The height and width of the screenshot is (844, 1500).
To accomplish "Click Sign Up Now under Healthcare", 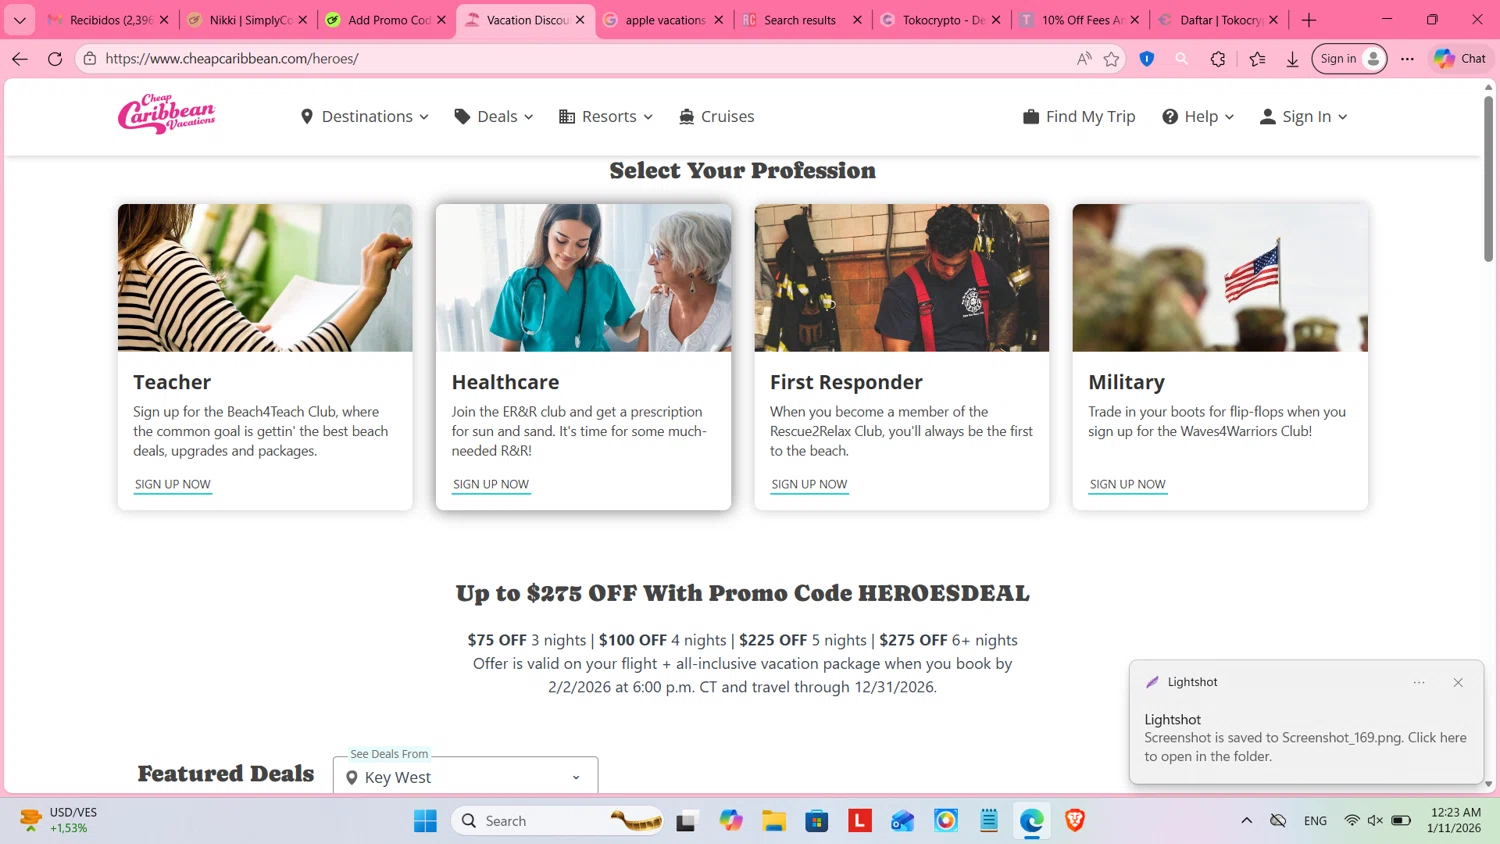I will 491,484.
